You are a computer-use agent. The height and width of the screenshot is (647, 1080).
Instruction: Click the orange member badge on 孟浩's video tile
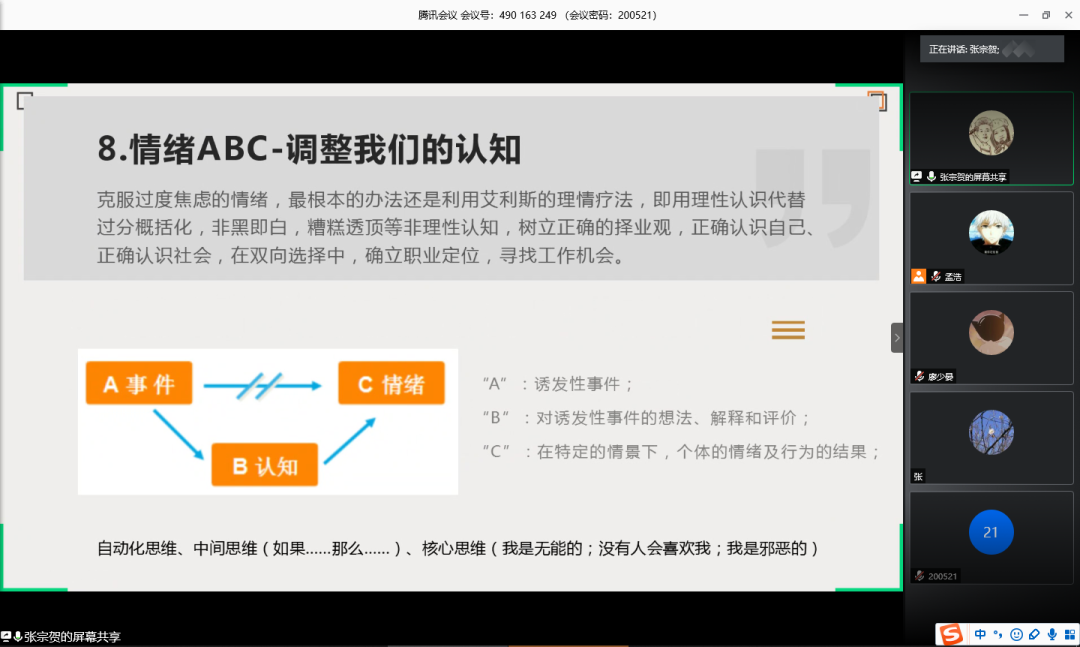pos(918,276)
